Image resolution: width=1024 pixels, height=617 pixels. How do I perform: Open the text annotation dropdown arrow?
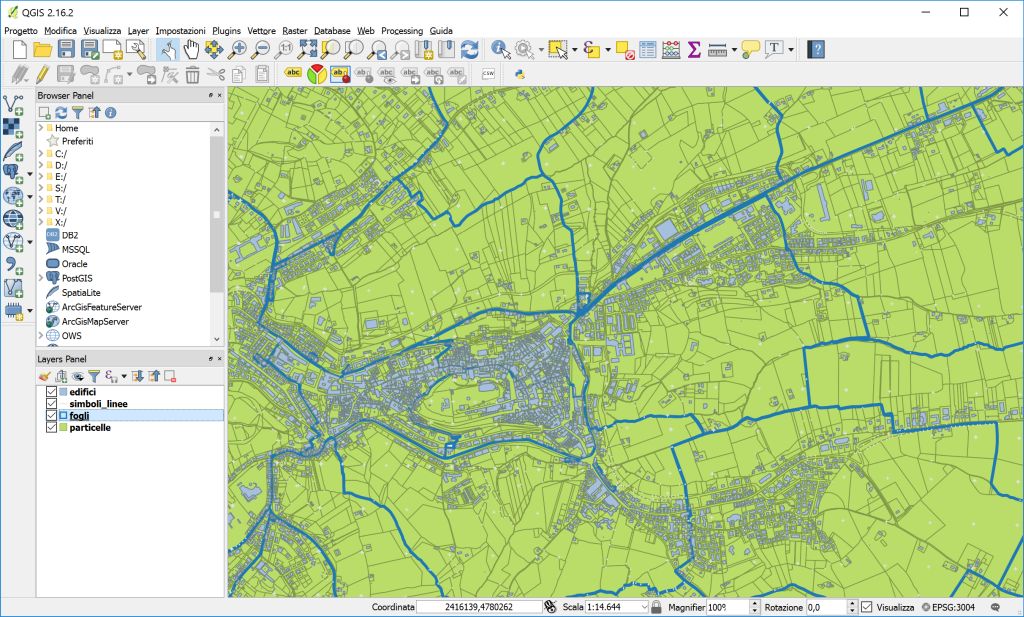point(791,50)
